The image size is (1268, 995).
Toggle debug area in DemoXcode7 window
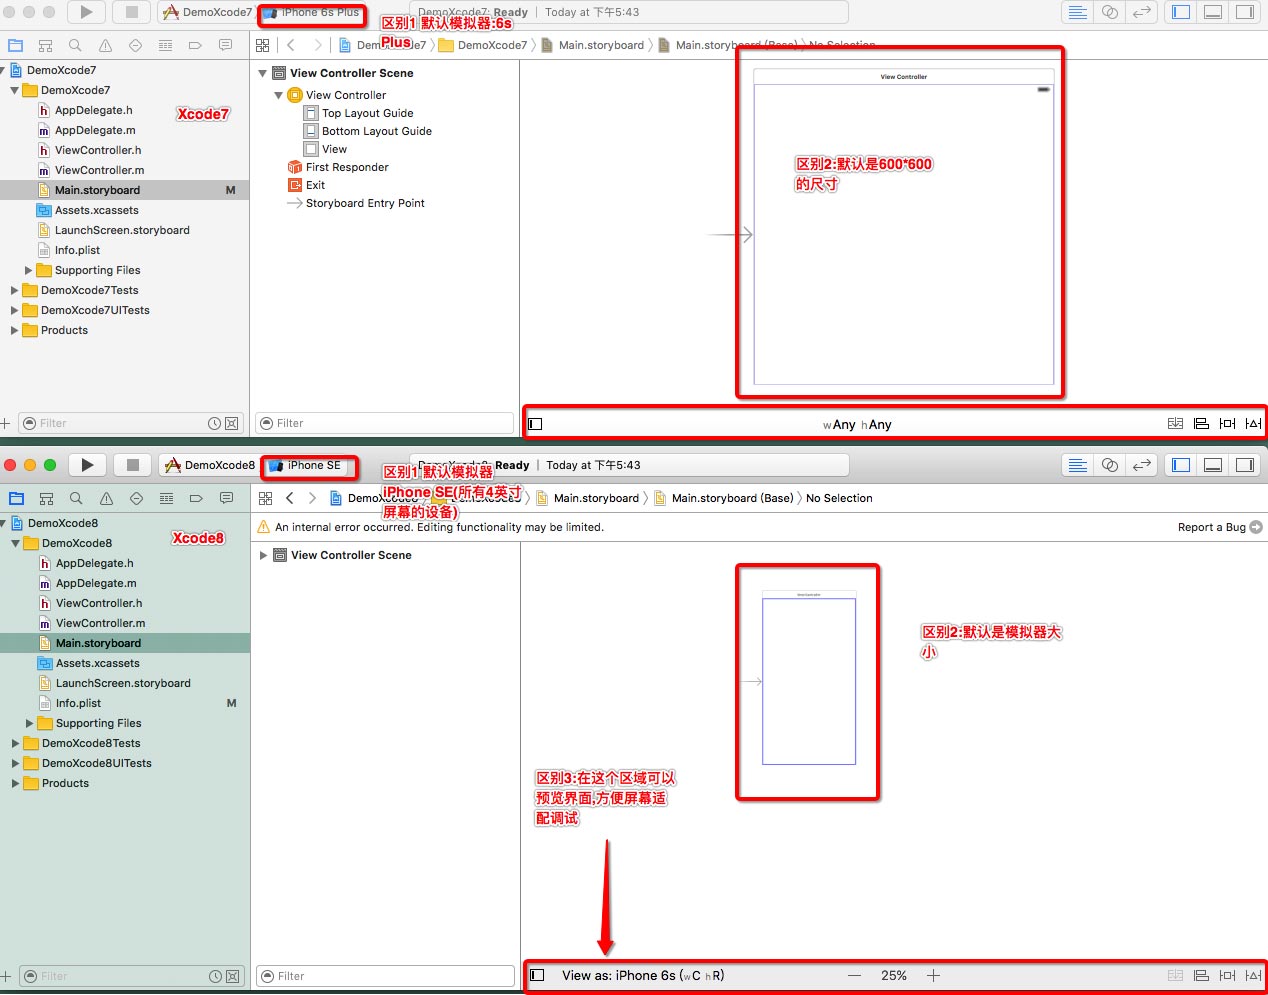point(1213,12)
